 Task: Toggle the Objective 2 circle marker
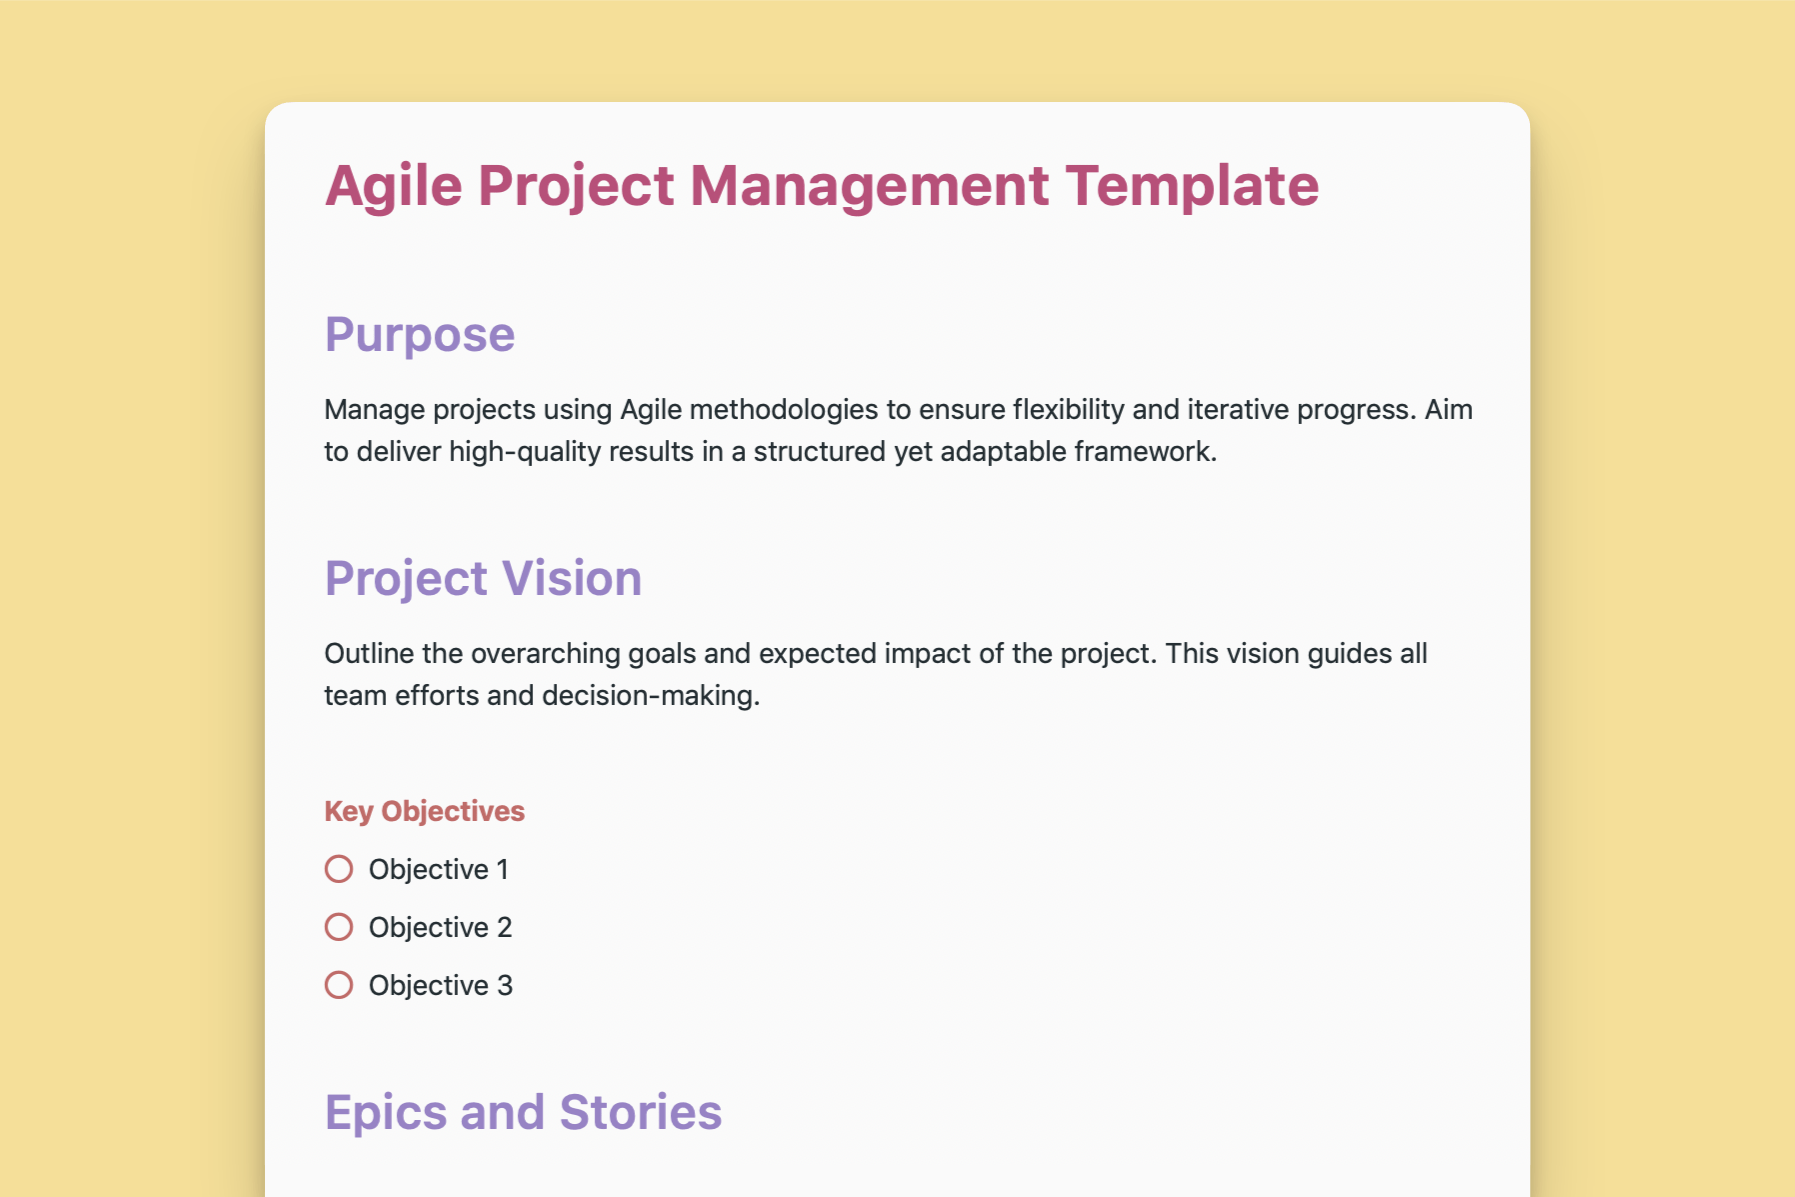(x=339, y=927)
